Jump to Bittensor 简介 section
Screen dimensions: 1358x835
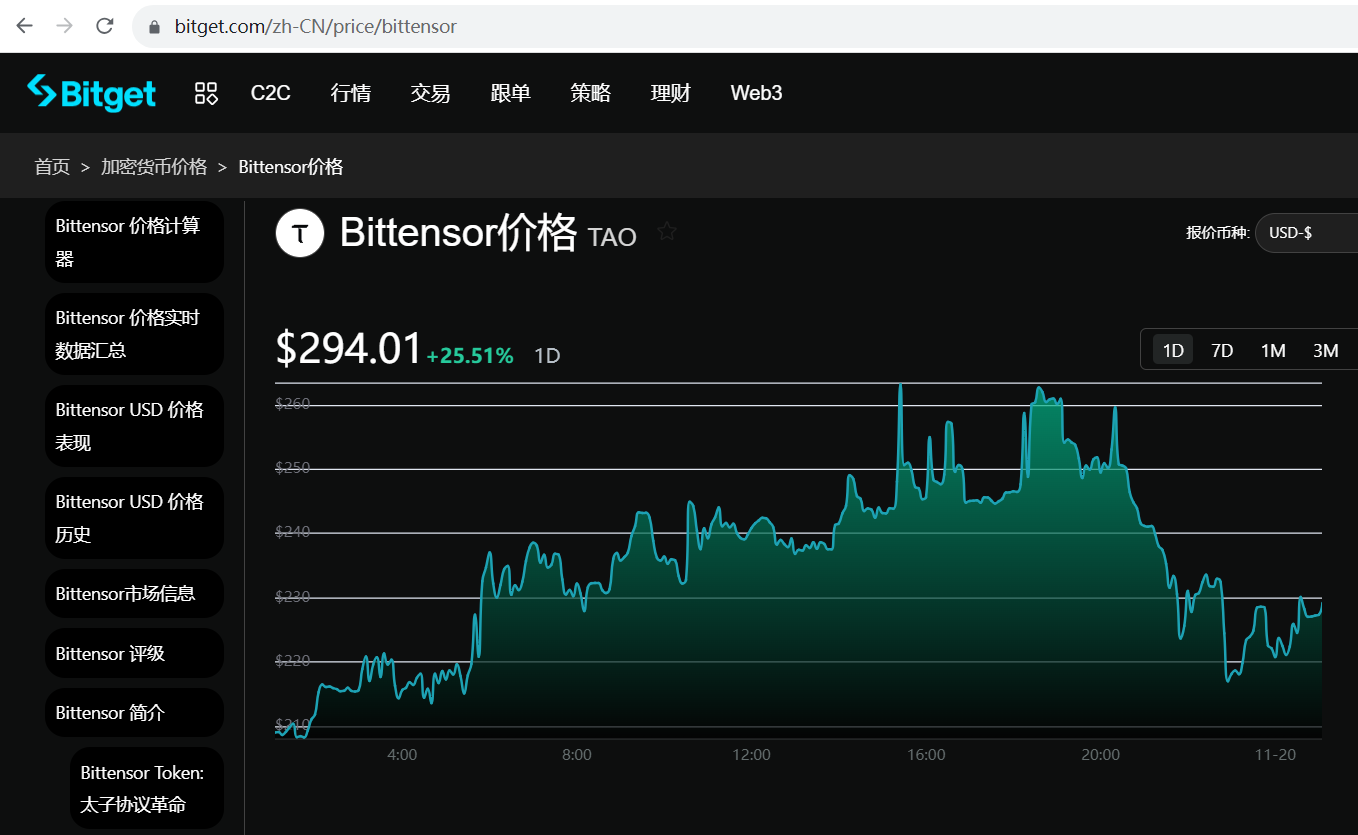tap(134, 713)
